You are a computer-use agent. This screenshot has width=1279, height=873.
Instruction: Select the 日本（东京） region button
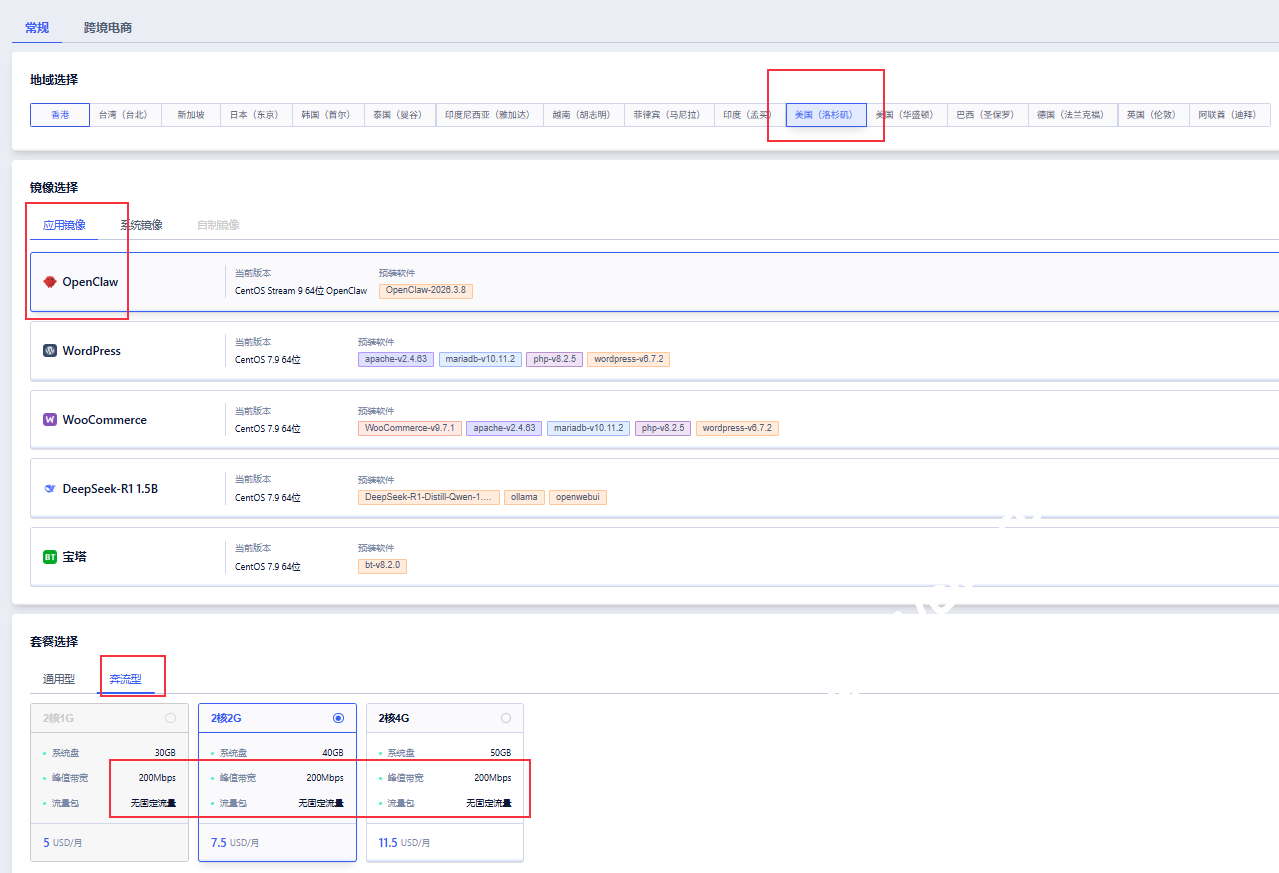254,115
